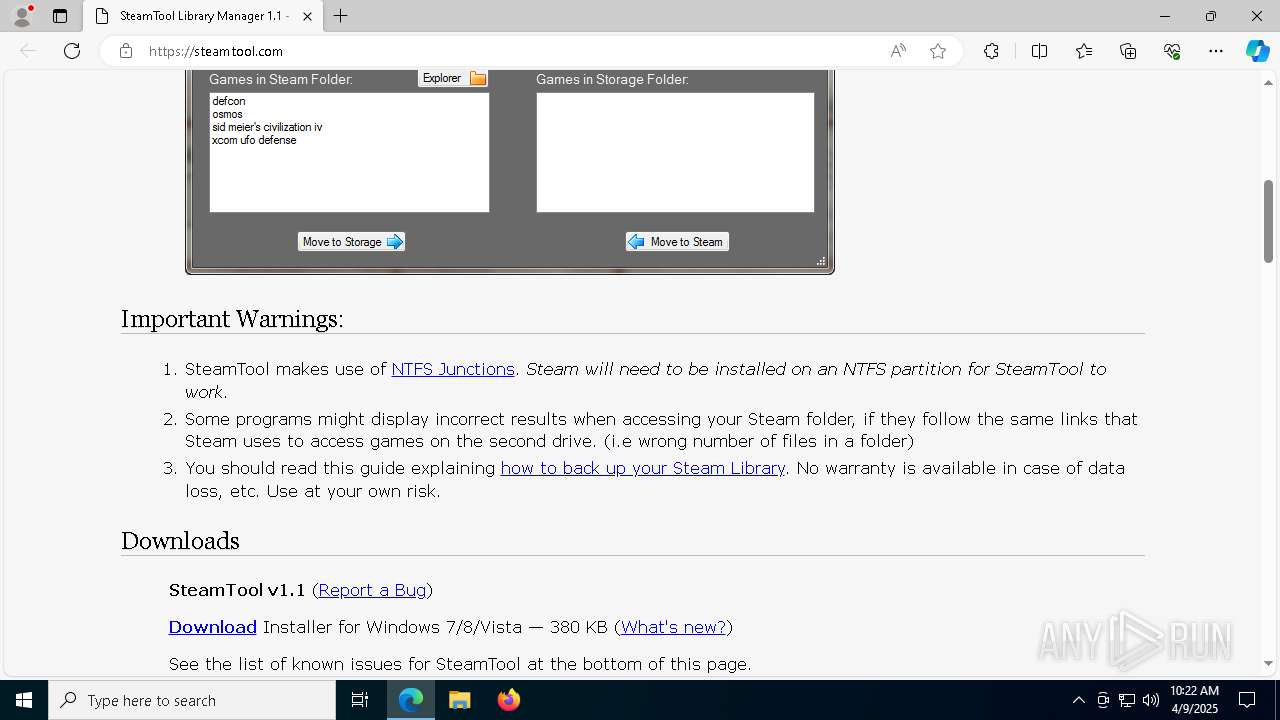Screen dimensions: 1280x720
Task: Toggle split screen view
Action: [1039, 51]
